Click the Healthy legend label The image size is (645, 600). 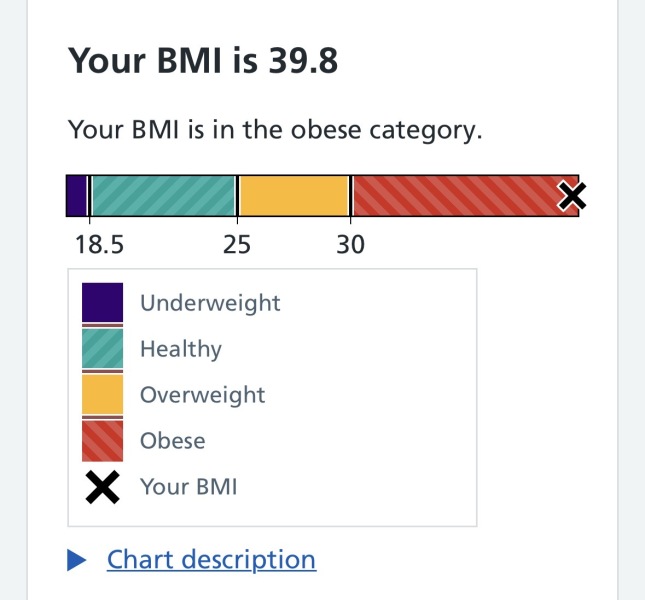pyautogui.click(x=181, y=349)
